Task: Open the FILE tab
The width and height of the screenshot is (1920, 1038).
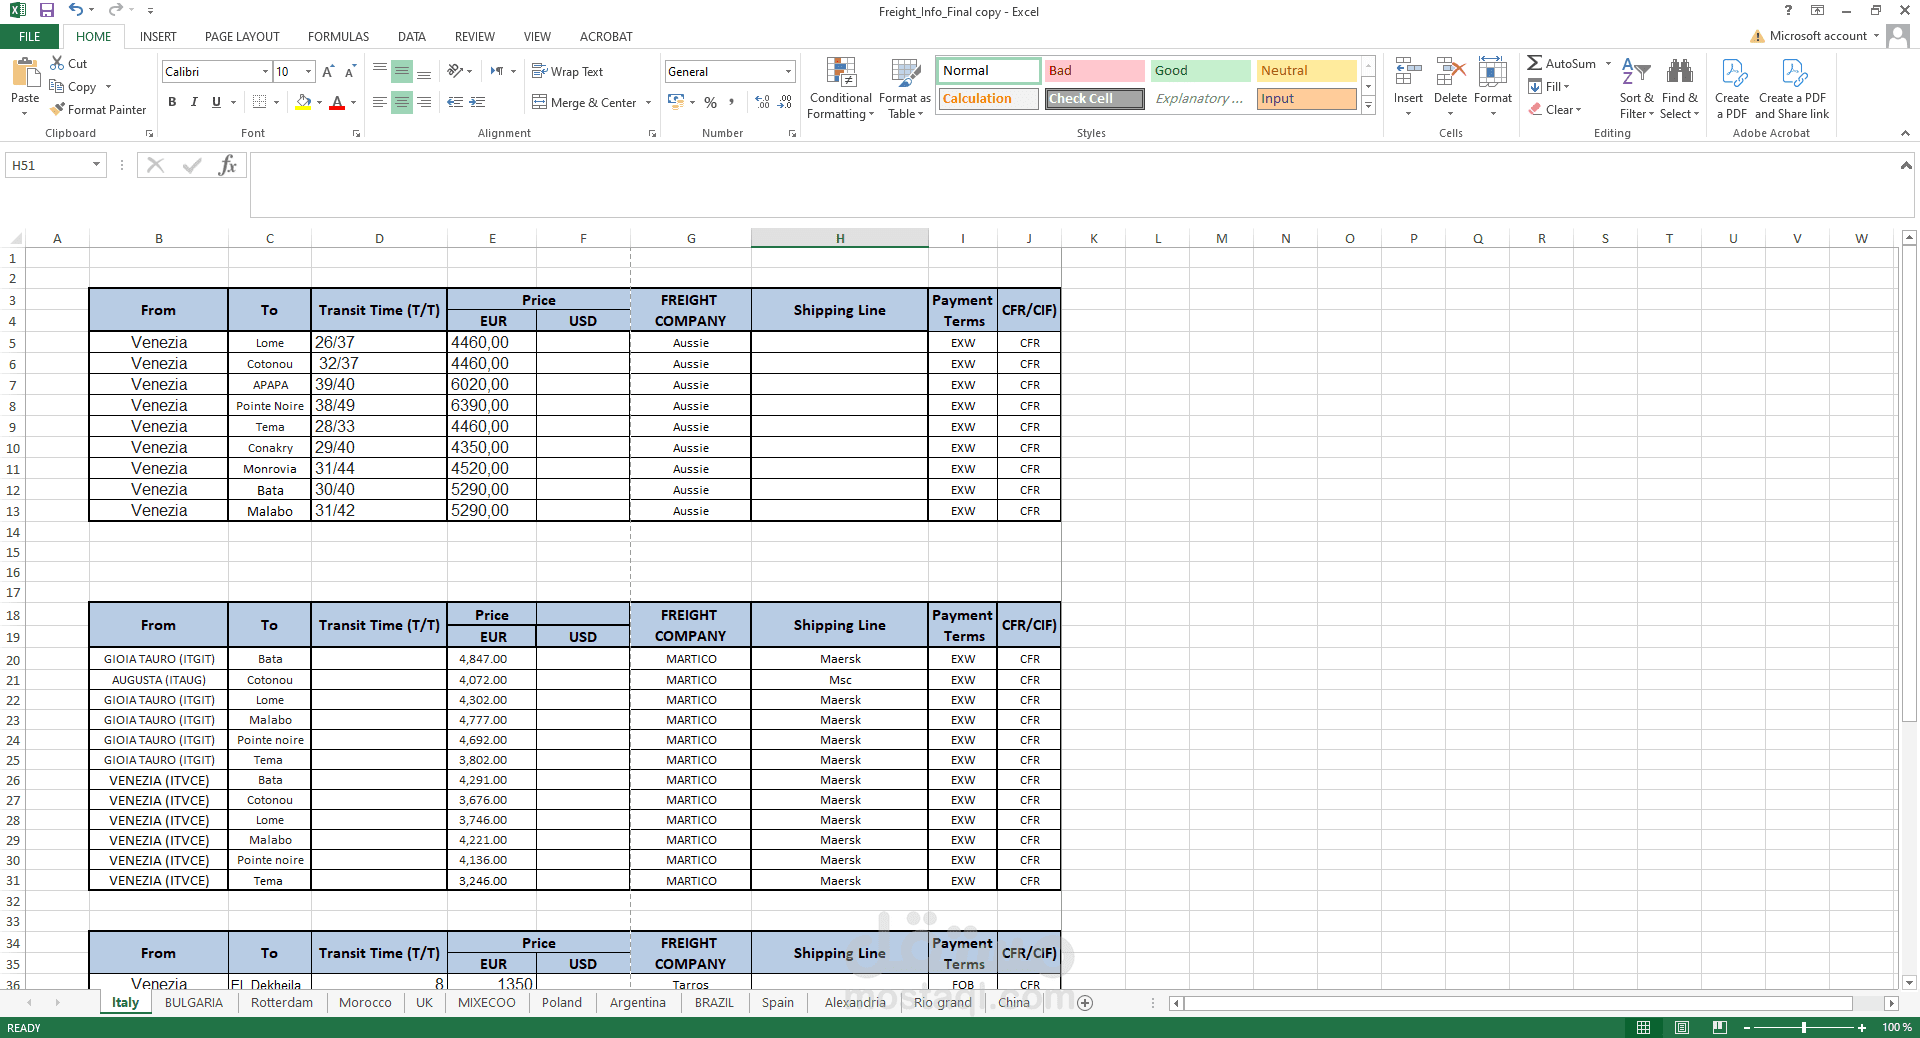Action: pos(30,37)
